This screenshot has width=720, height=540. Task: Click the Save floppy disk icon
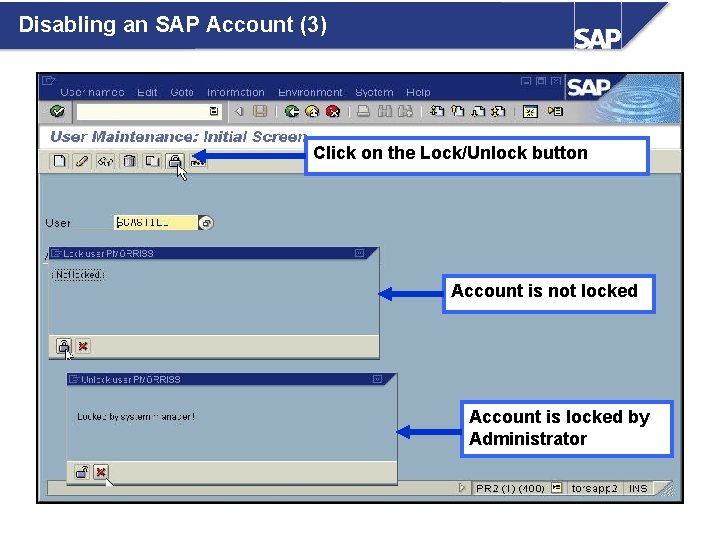click(260, 111)
